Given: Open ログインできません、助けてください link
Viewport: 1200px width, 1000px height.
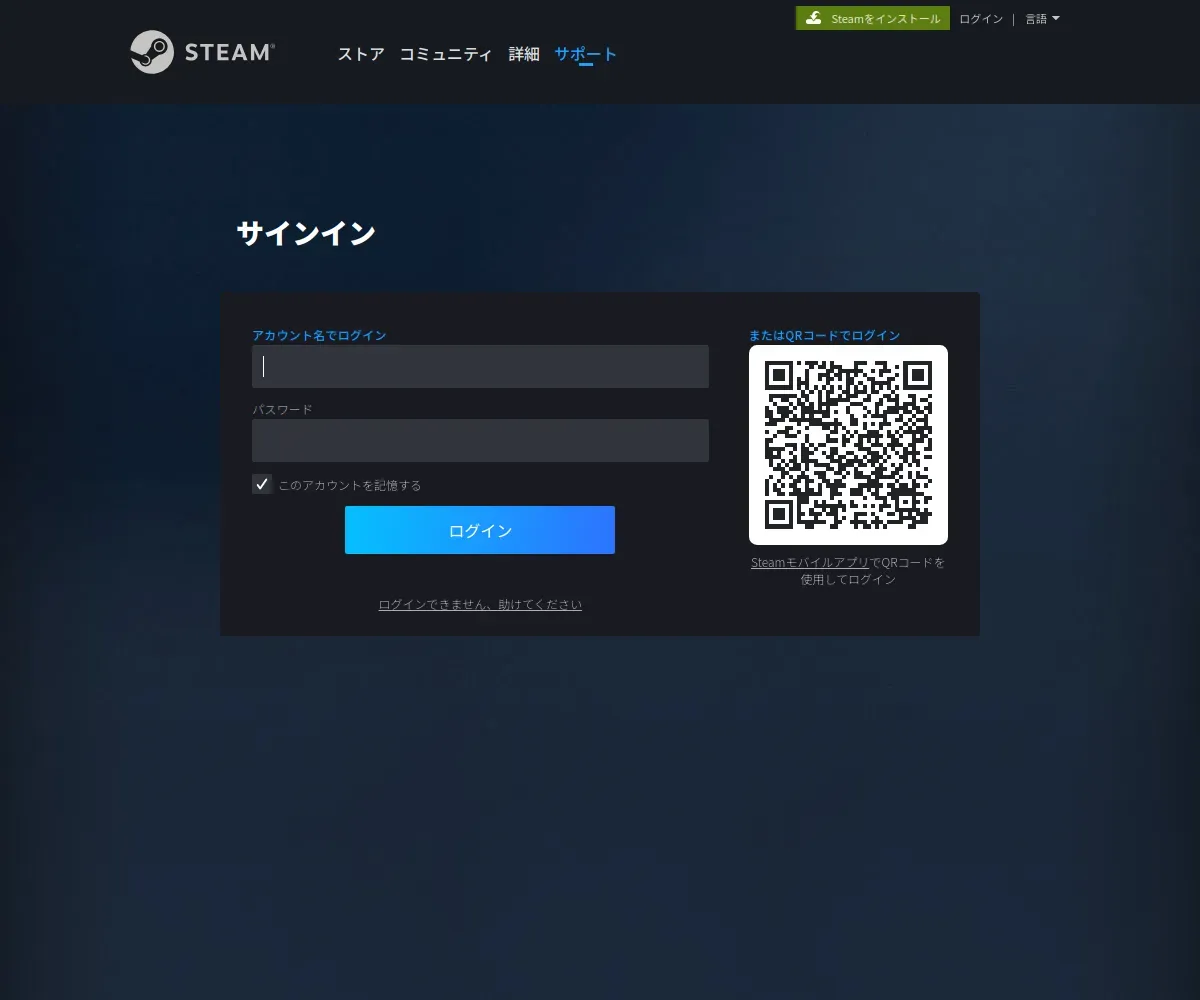Looking at the screenshot, I should pos(480,604).
